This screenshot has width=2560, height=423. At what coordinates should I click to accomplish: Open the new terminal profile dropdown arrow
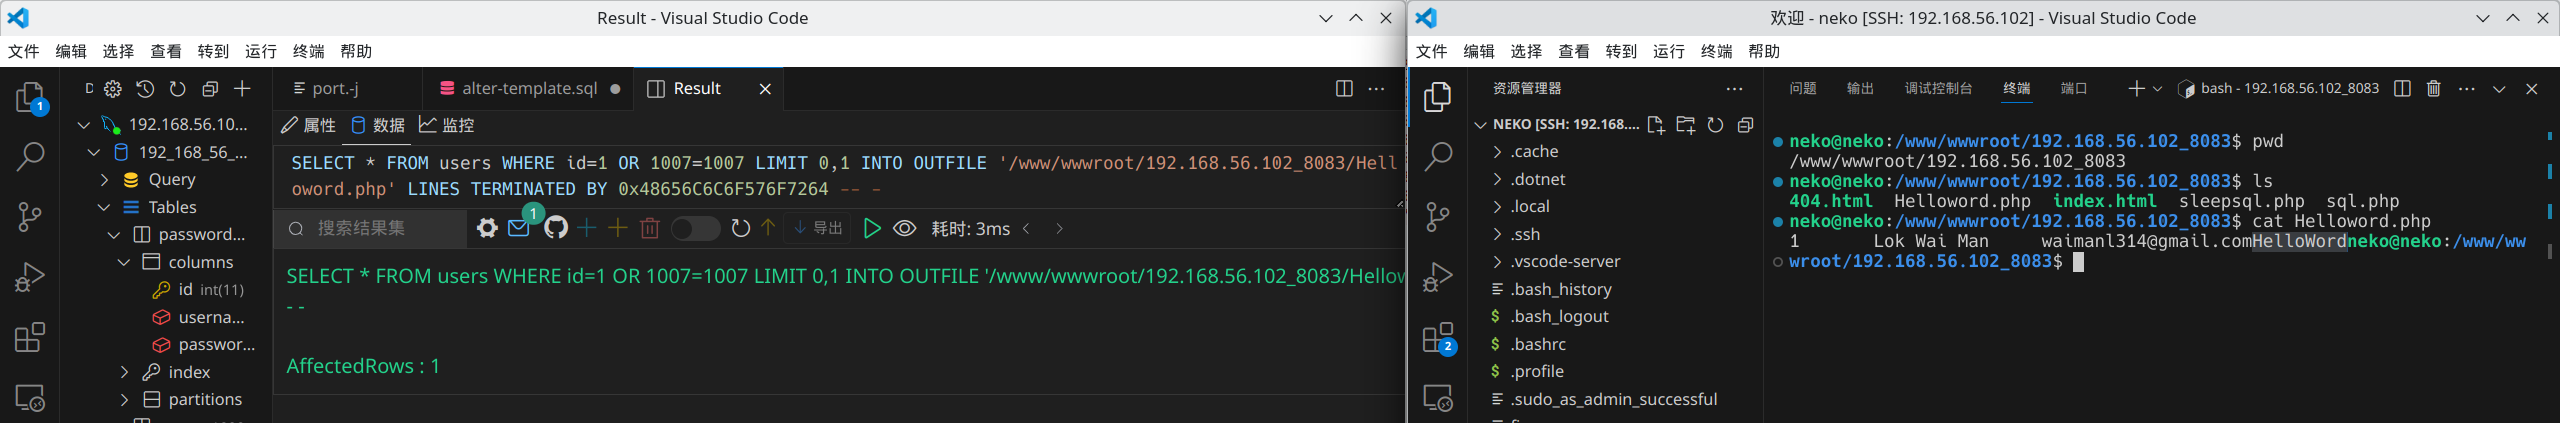click(x=2157, y=89)
